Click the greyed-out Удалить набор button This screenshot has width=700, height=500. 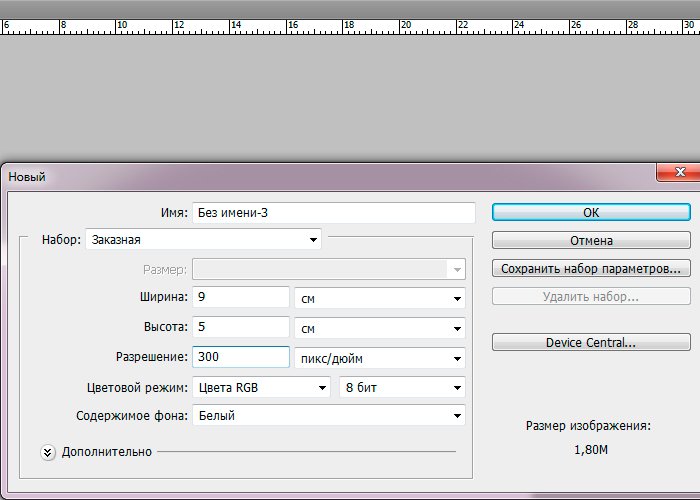coord(590,297)
